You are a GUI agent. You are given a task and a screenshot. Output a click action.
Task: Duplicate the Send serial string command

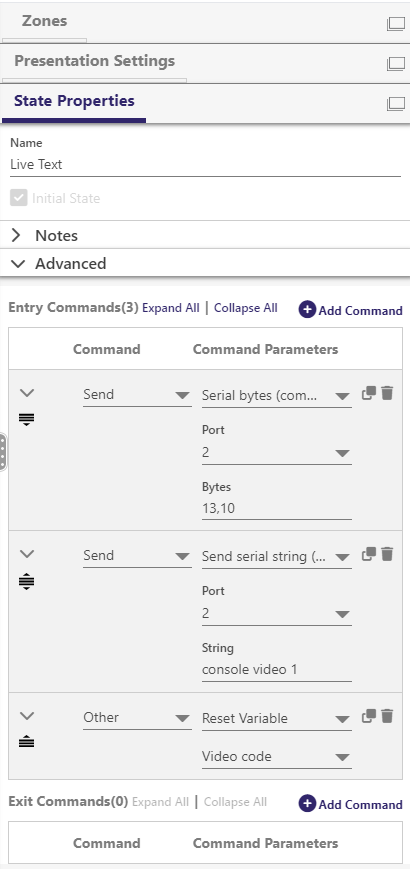[x=368, y=554]
